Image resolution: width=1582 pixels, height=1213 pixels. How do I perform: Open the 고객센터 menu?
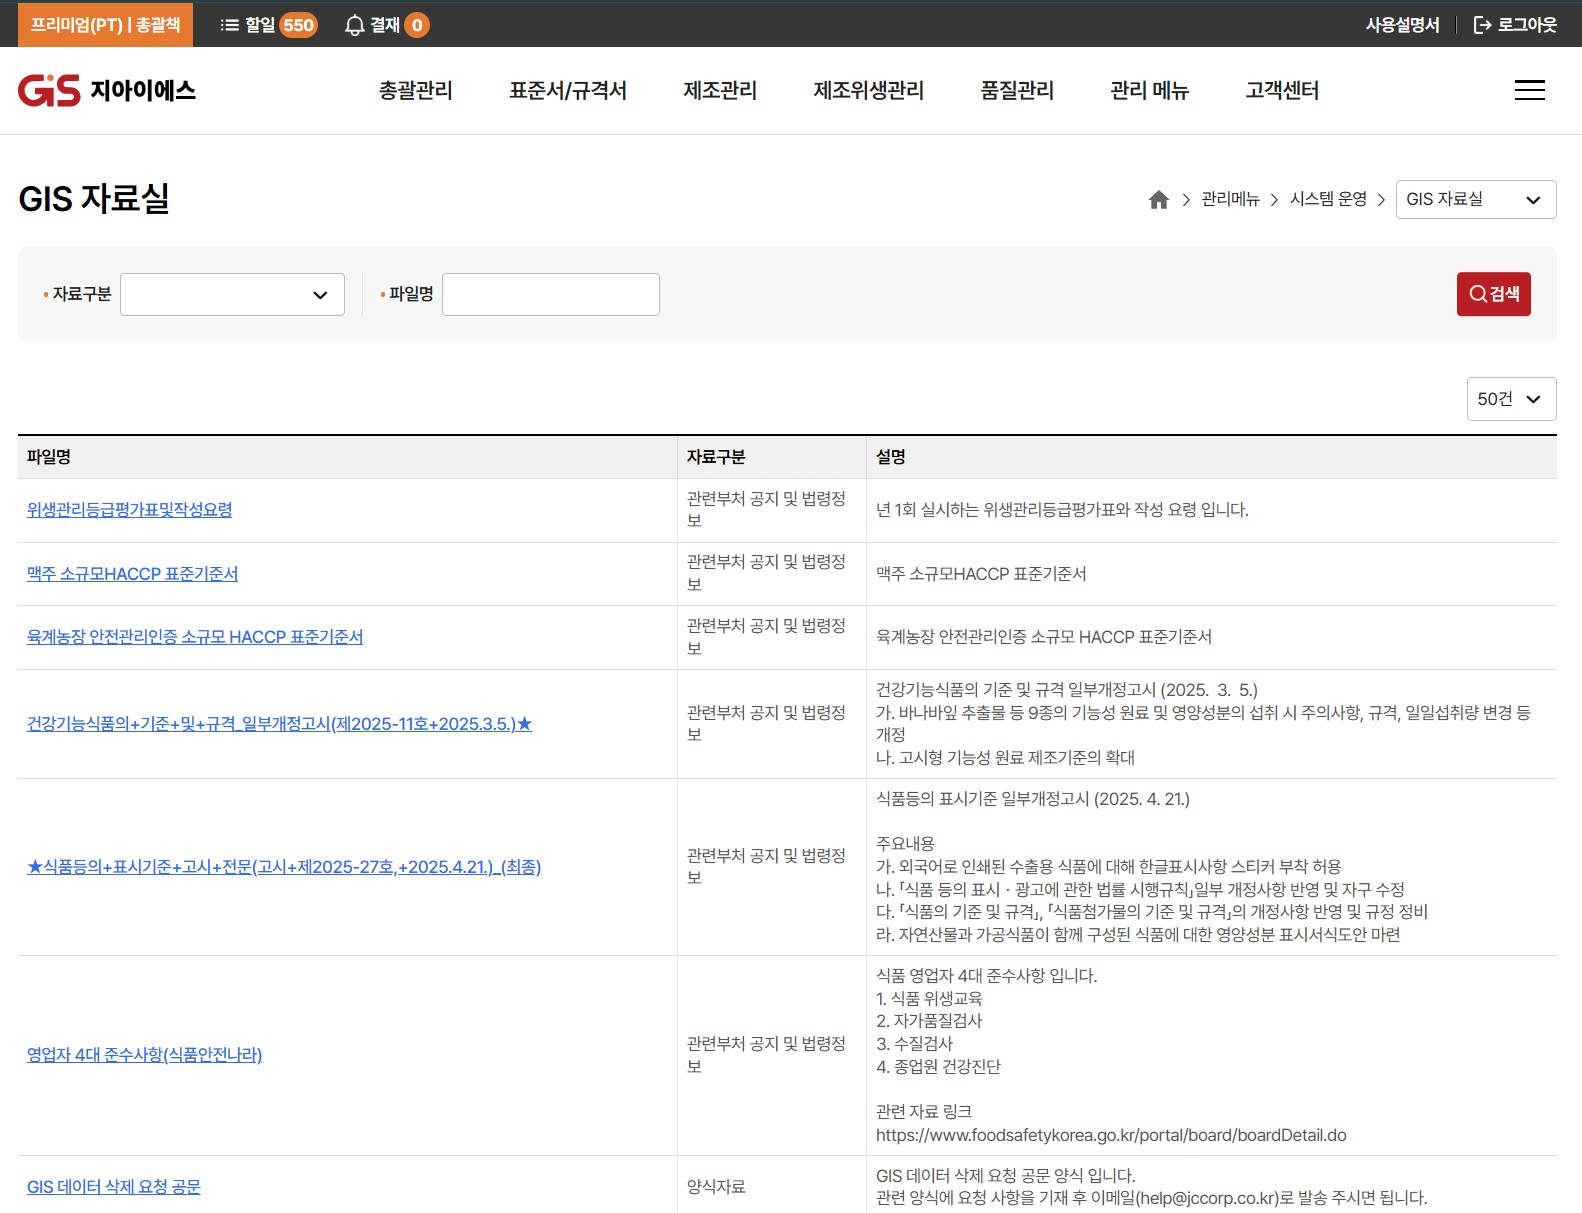point(1282,91)
